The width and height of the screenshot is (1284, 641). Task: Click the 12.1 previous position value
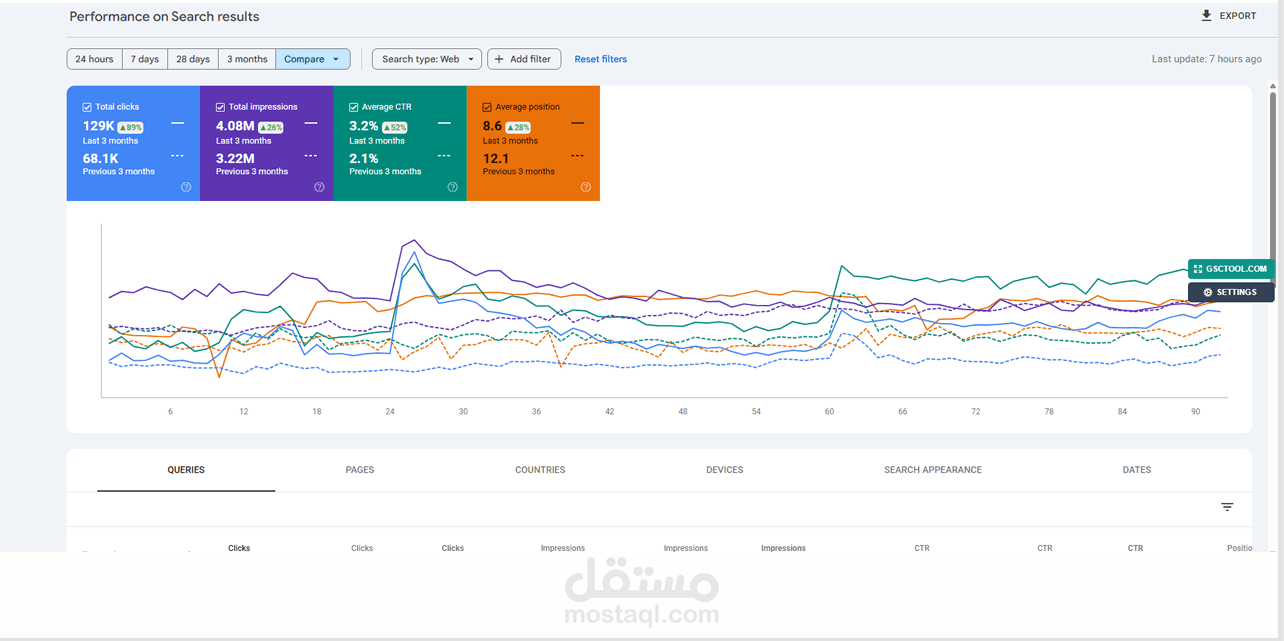point(496,158)
